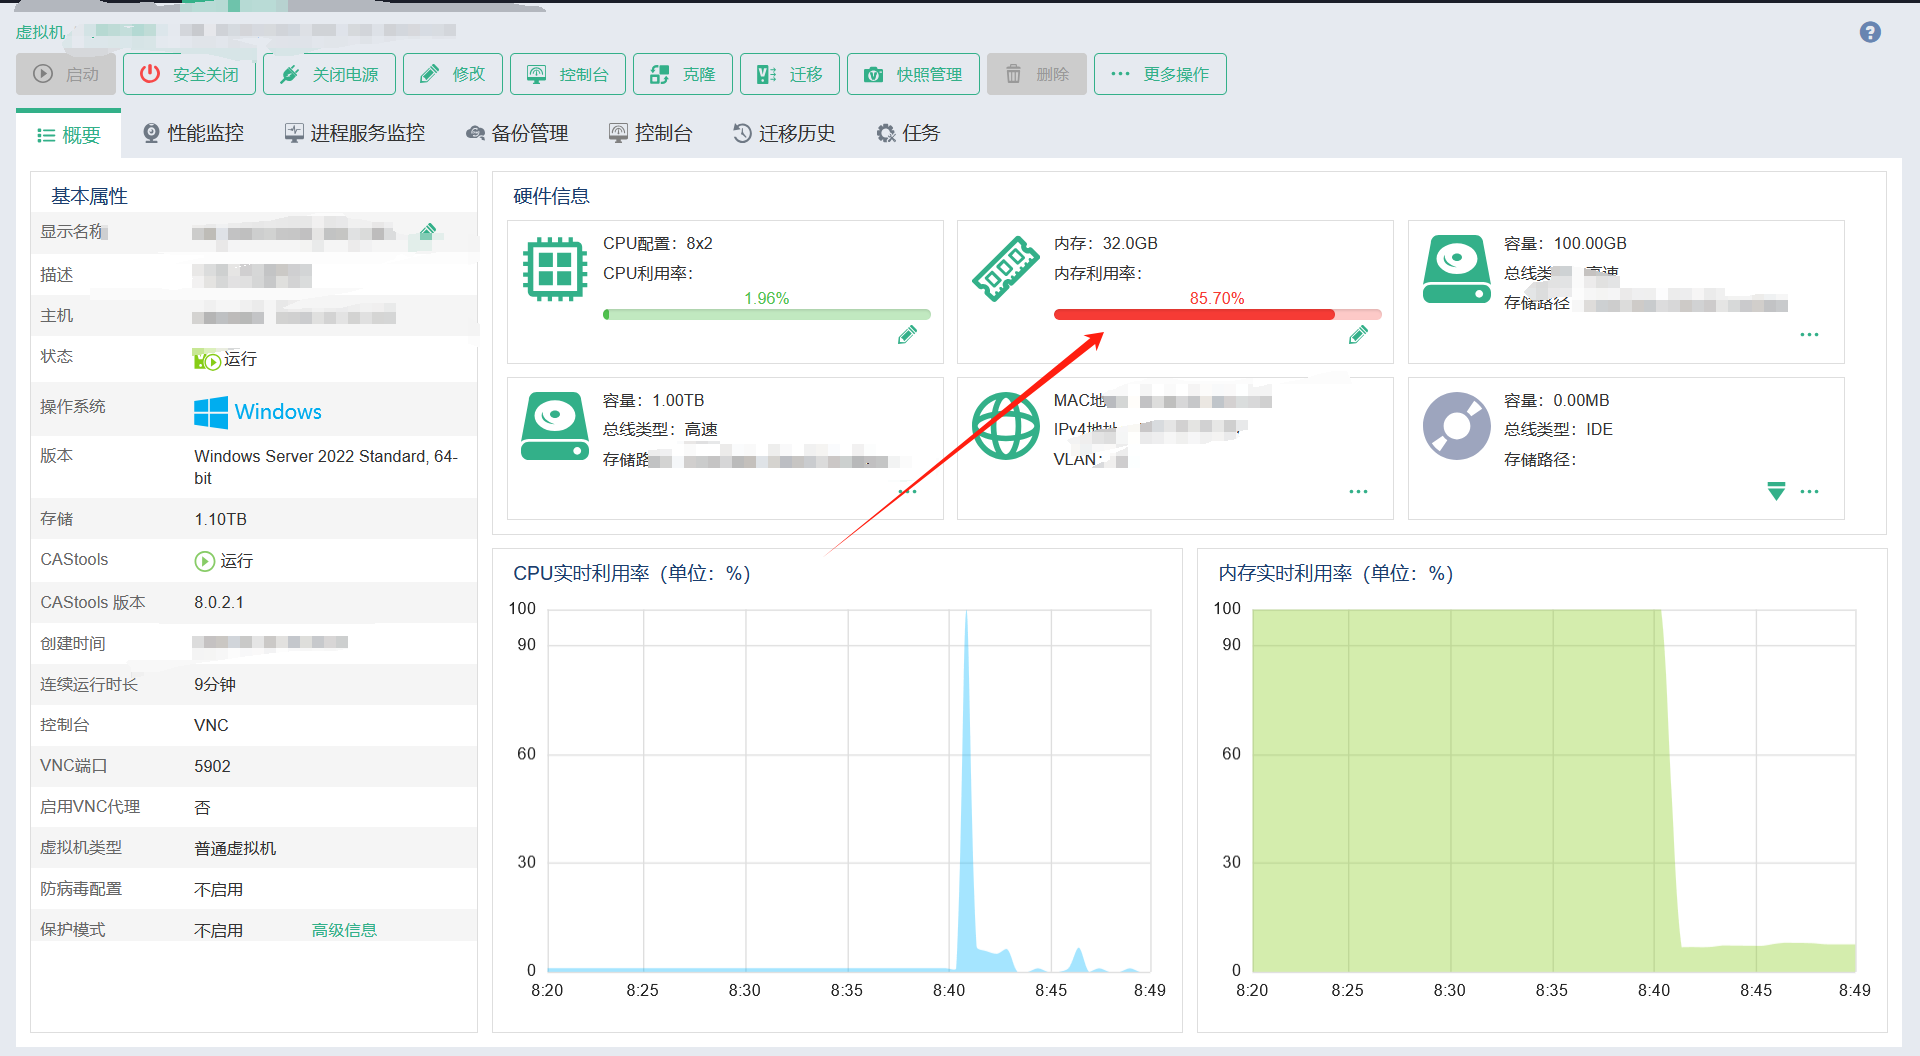
Task: Click the memory RAM module icon
Action: [x=1006, y=269]
